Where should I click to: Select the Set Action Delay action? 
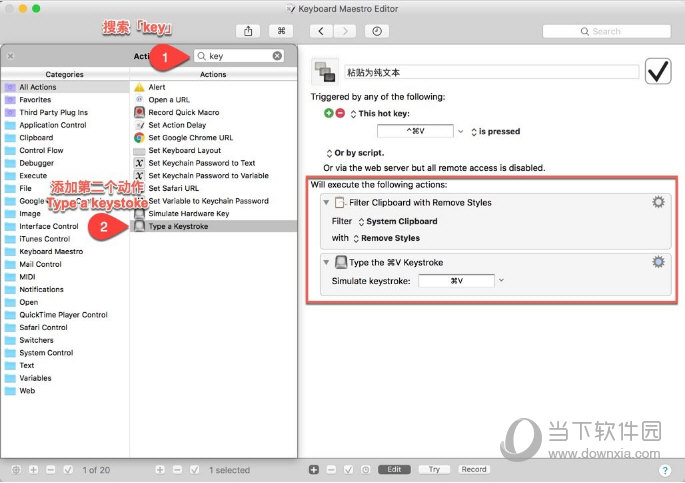tap(214, 125)
